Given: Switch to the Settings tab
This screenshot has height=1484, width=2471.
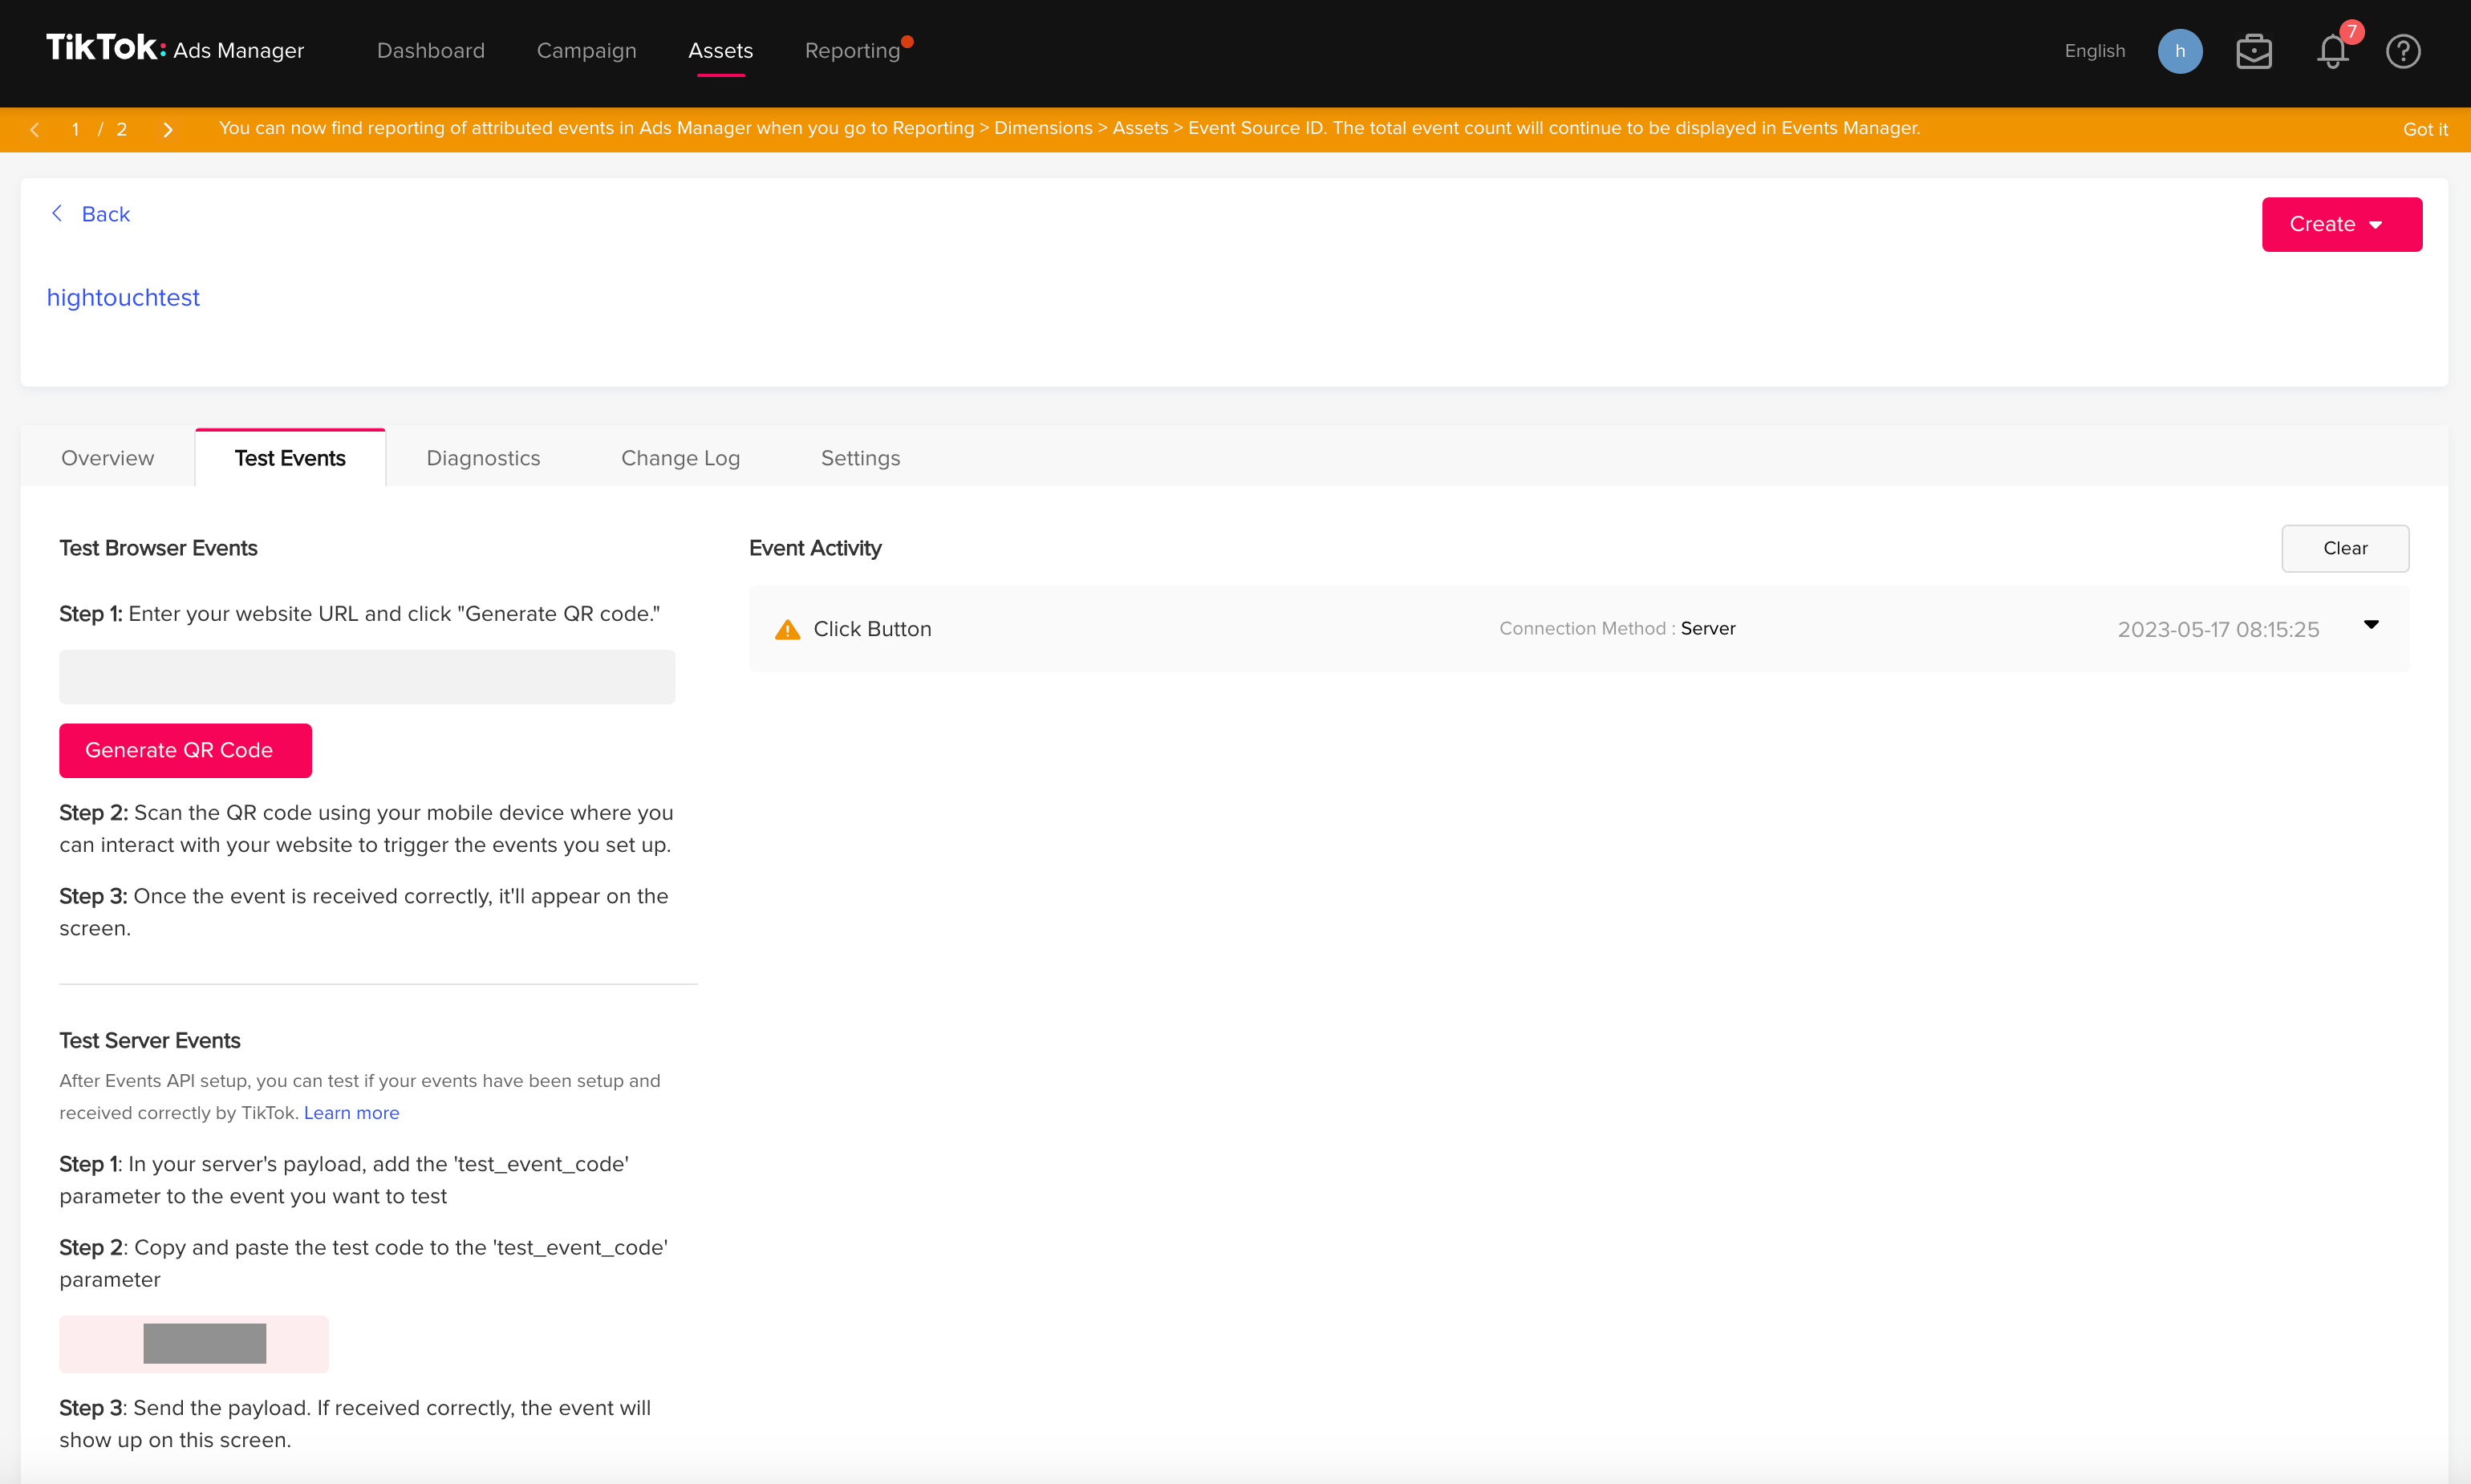Looking at the screenshot, I should tap(860, 458).
